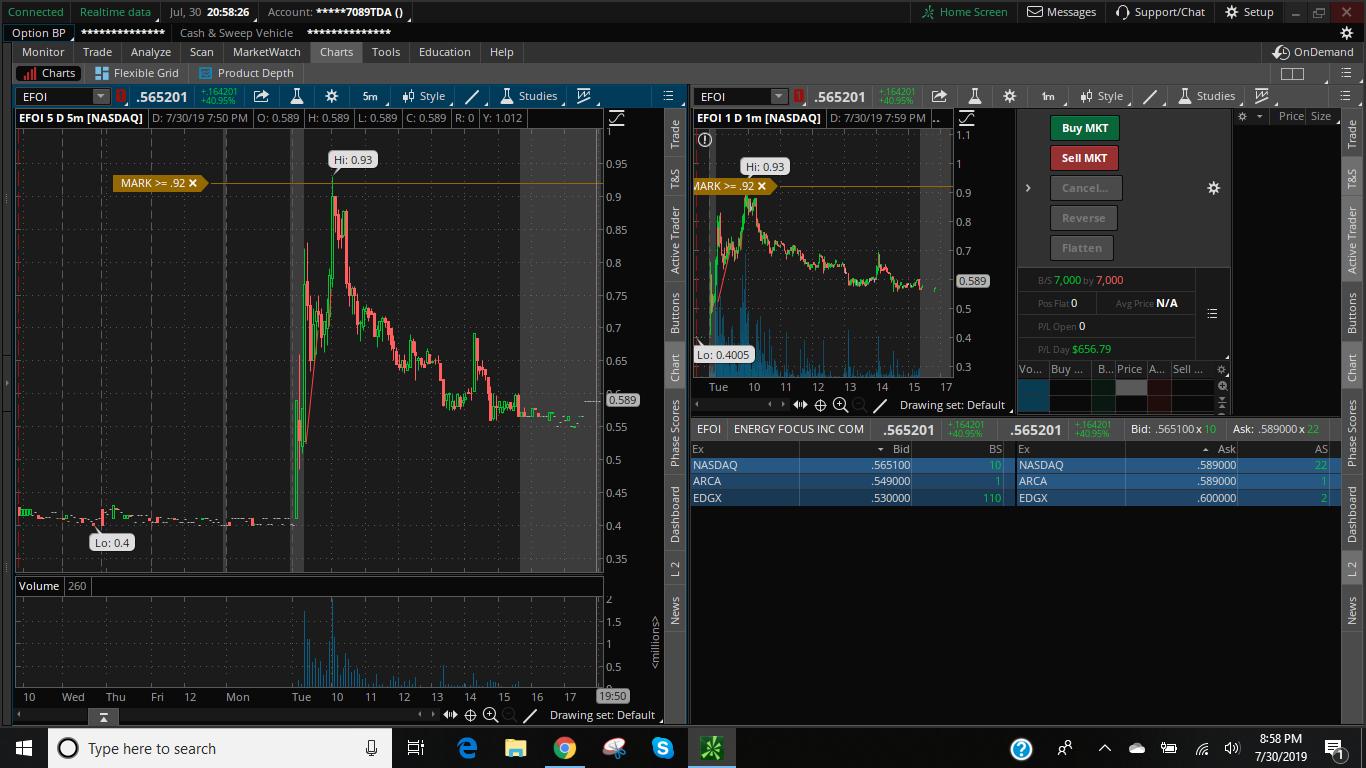Image resolution: width=1366 pixels, height=768 pixels.
Task: Click the gear icon below the Setup button
Action: click(x=1346, y=33)
